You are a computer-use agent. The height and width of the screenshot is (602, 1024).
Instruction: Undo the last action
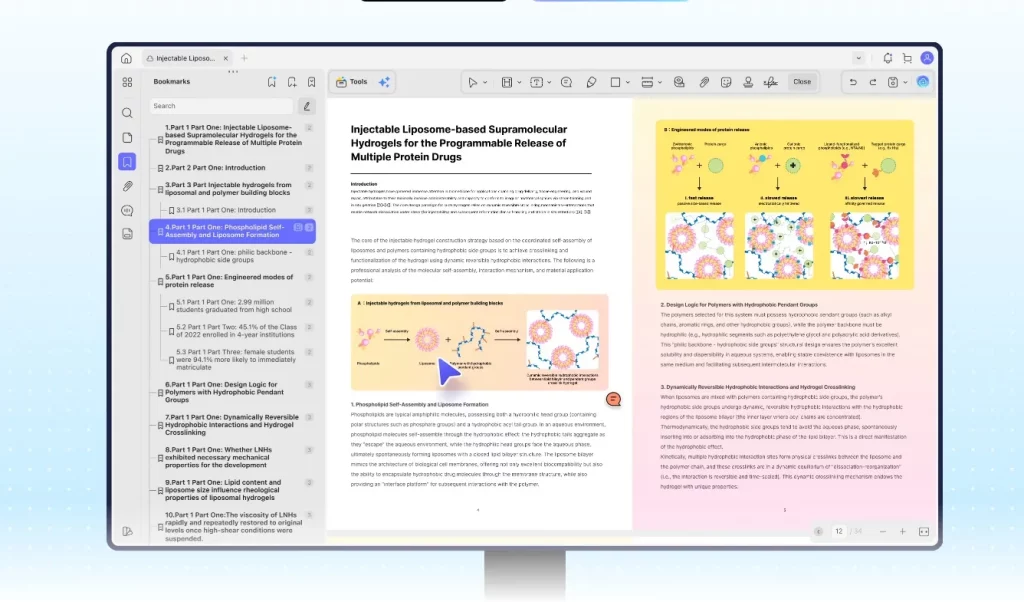point(853,82)
